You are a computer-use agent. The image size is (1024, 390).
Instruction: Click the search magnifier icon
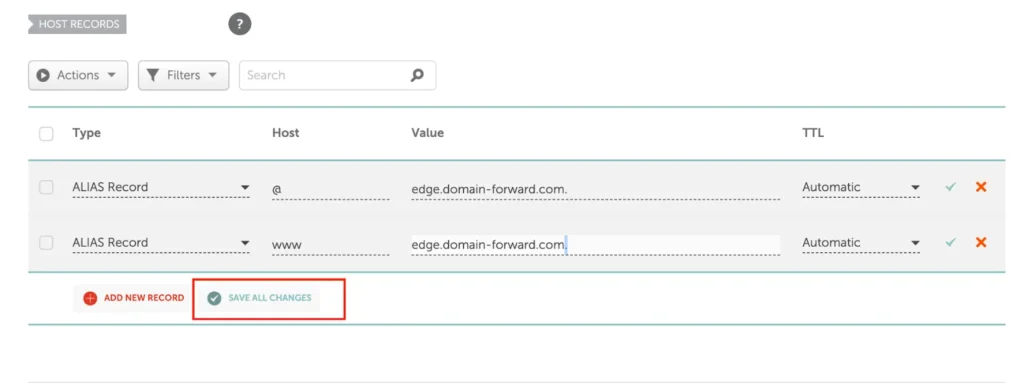tap(417, 75)
